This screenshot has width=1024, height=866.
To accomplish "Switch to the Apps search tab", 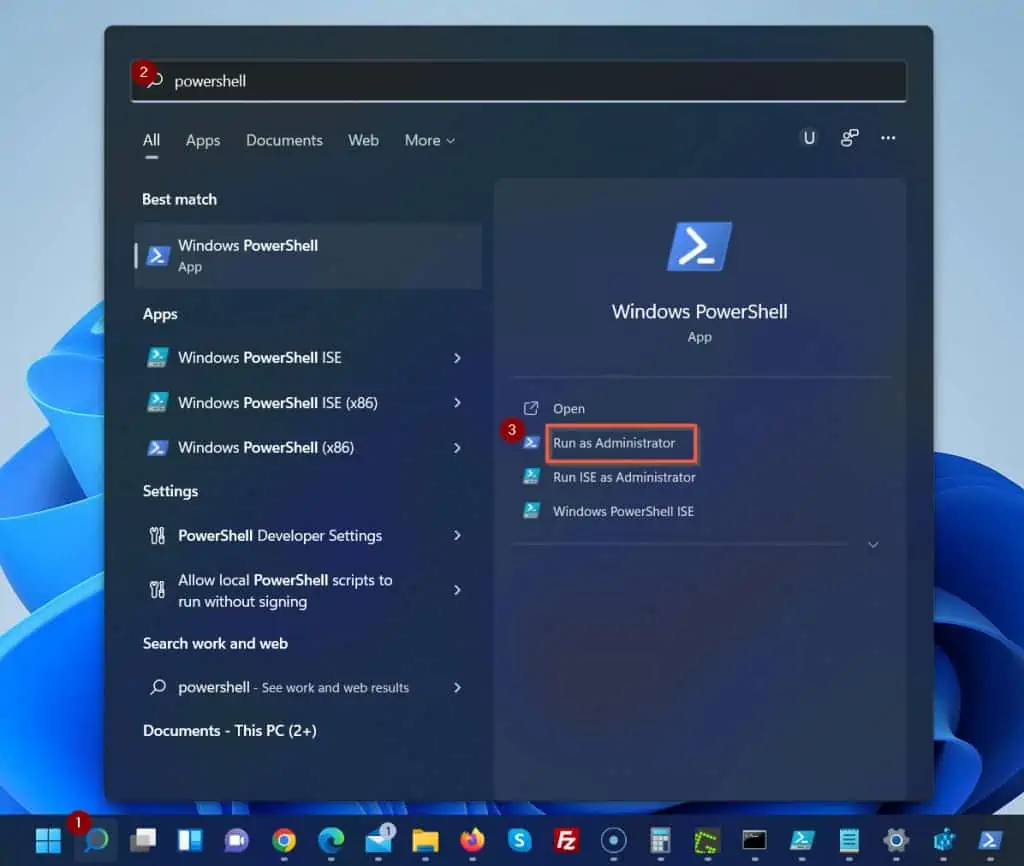I will click(203, 141).
